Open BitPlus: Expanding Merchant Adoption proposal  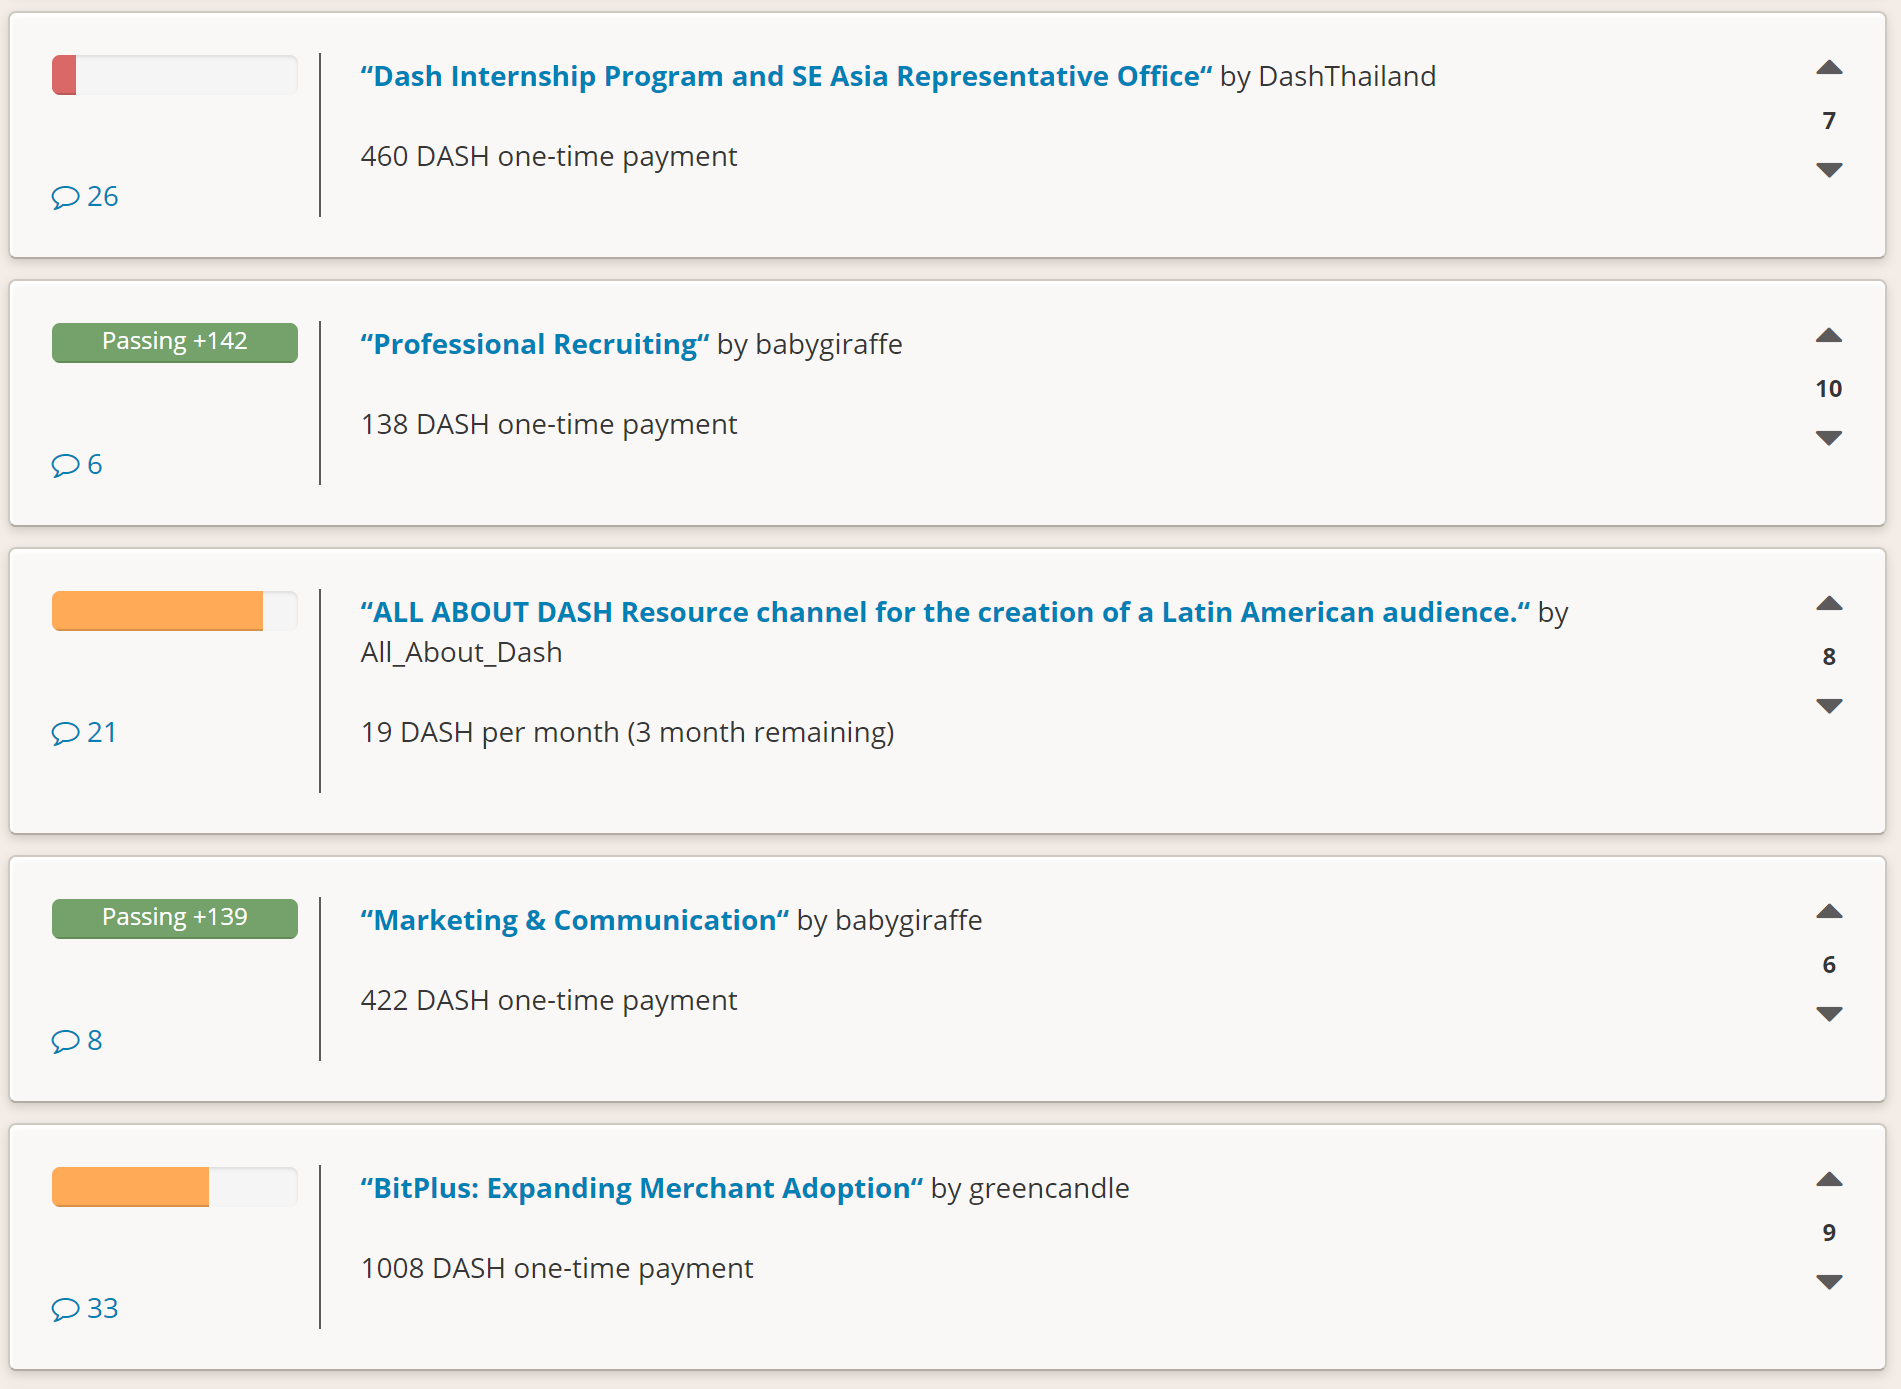coord(642,1188)
